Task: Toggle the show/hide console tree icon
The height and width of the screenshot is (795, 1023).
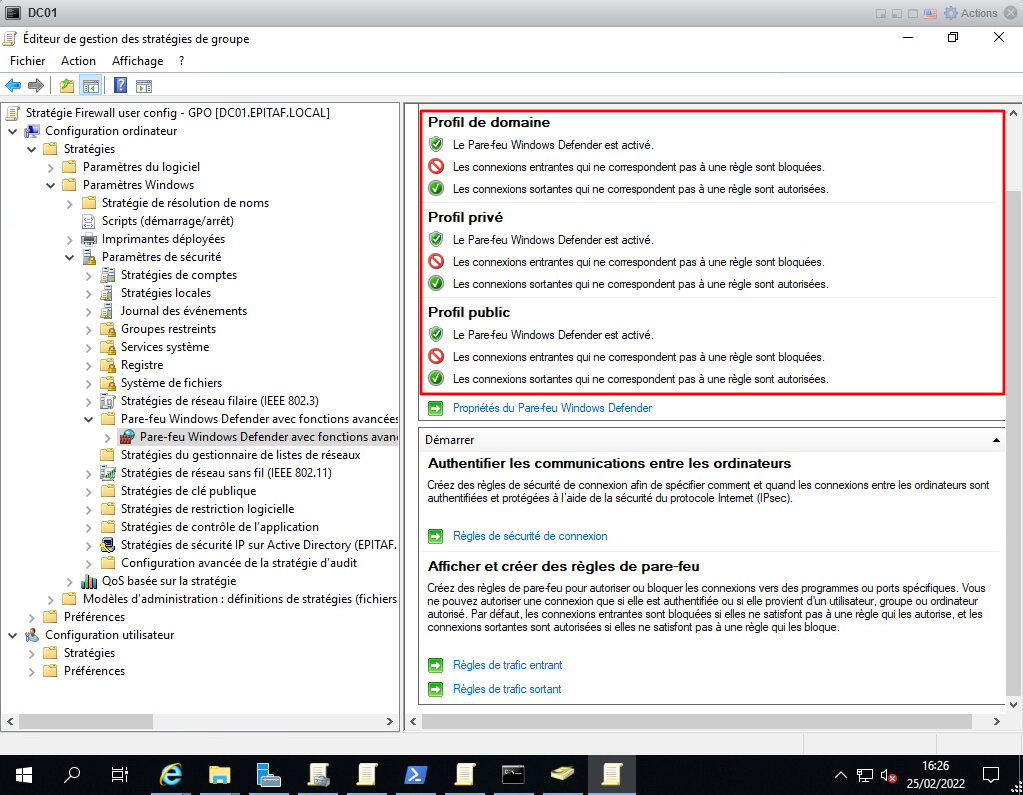Action: [90, 85]
